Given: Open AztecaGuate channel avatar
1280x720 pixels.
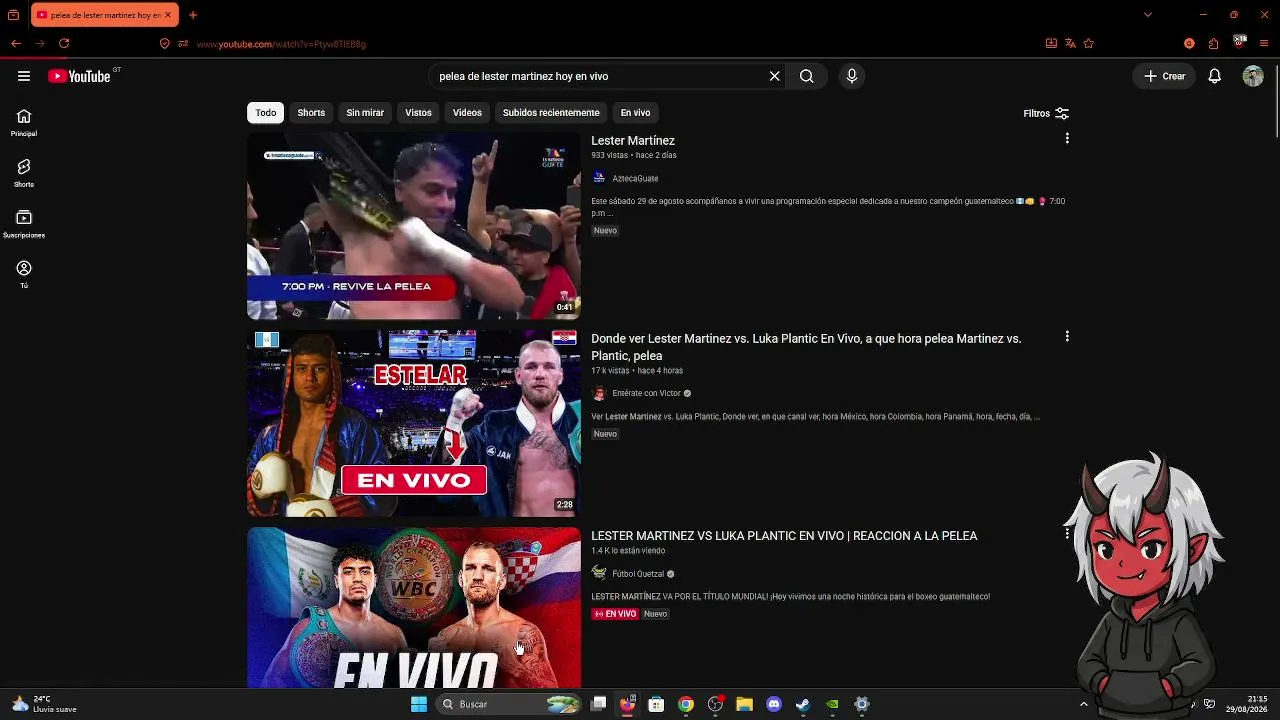Looking at the screenshot, I should pos(599,178).
